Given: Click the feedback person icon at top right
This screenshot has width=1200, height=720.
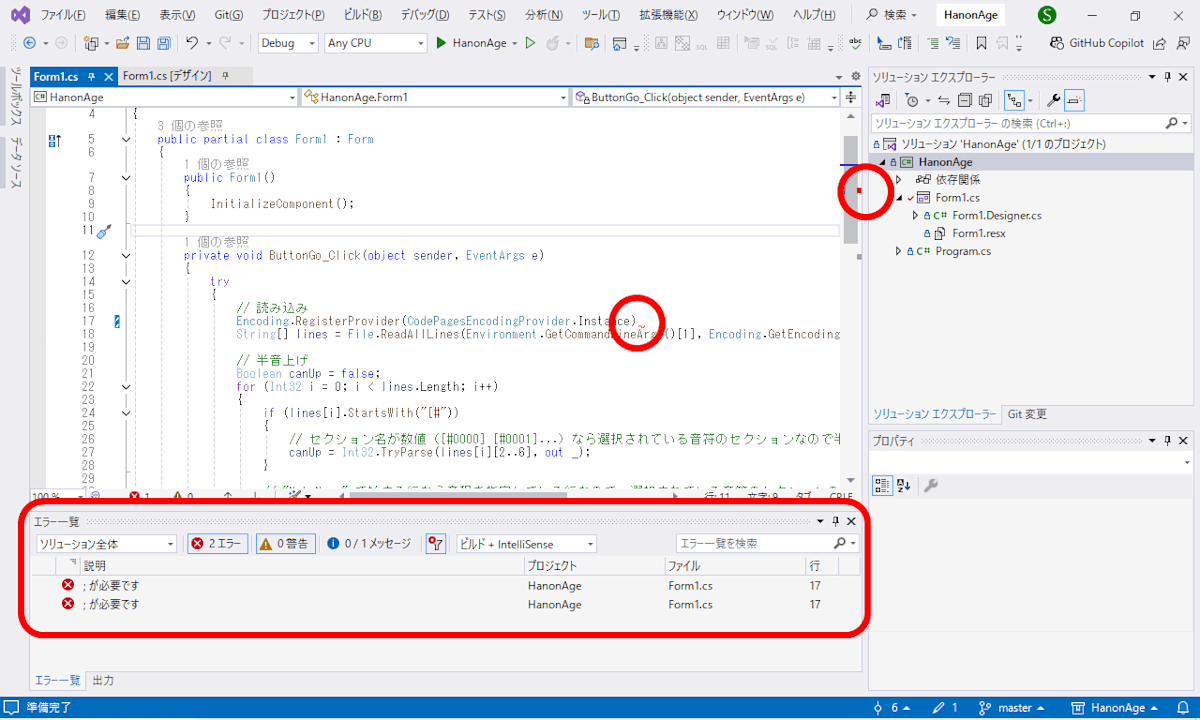Looking at the screenshot, I should click(1181, 43).
